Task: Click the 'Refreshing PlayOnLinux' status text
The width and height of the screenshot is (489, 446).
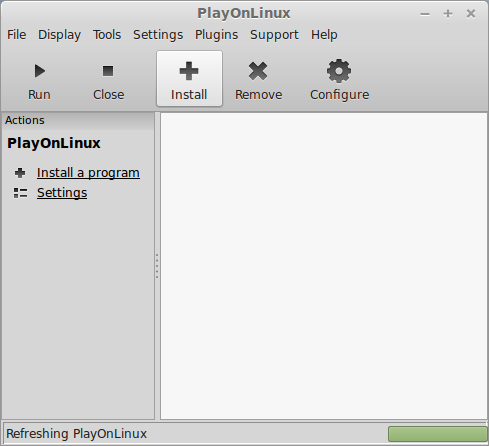Action: click(76, 434)
